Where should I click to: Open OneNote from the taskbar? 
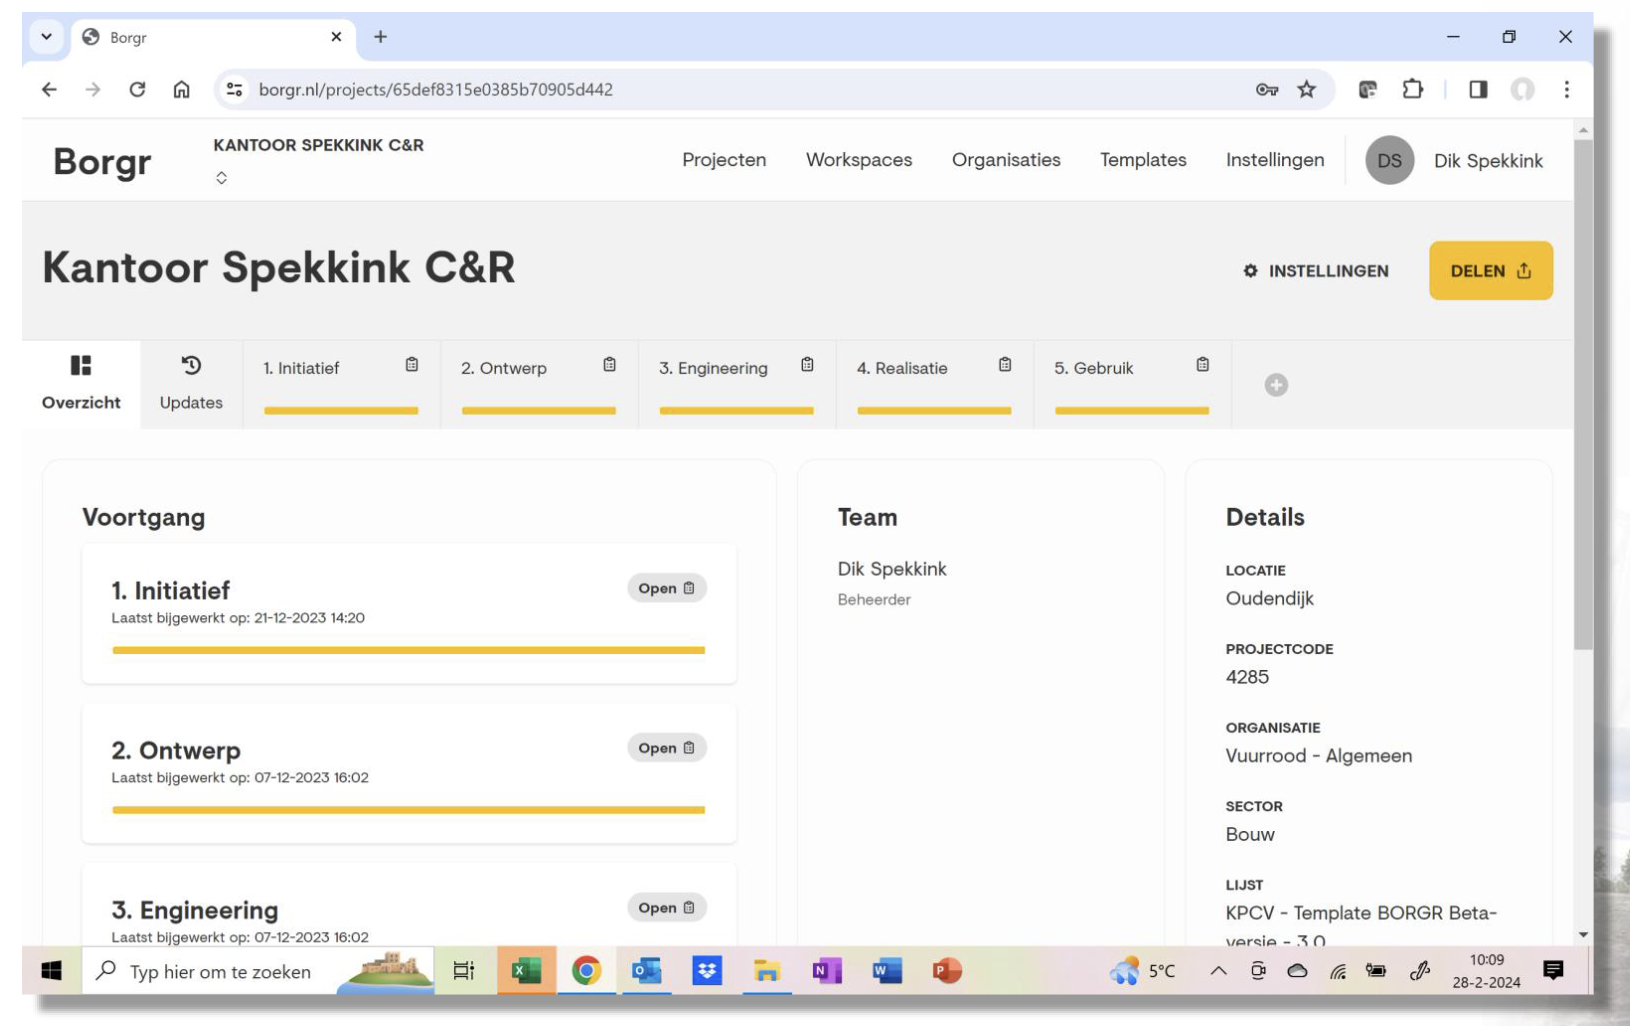coord(827,970)
